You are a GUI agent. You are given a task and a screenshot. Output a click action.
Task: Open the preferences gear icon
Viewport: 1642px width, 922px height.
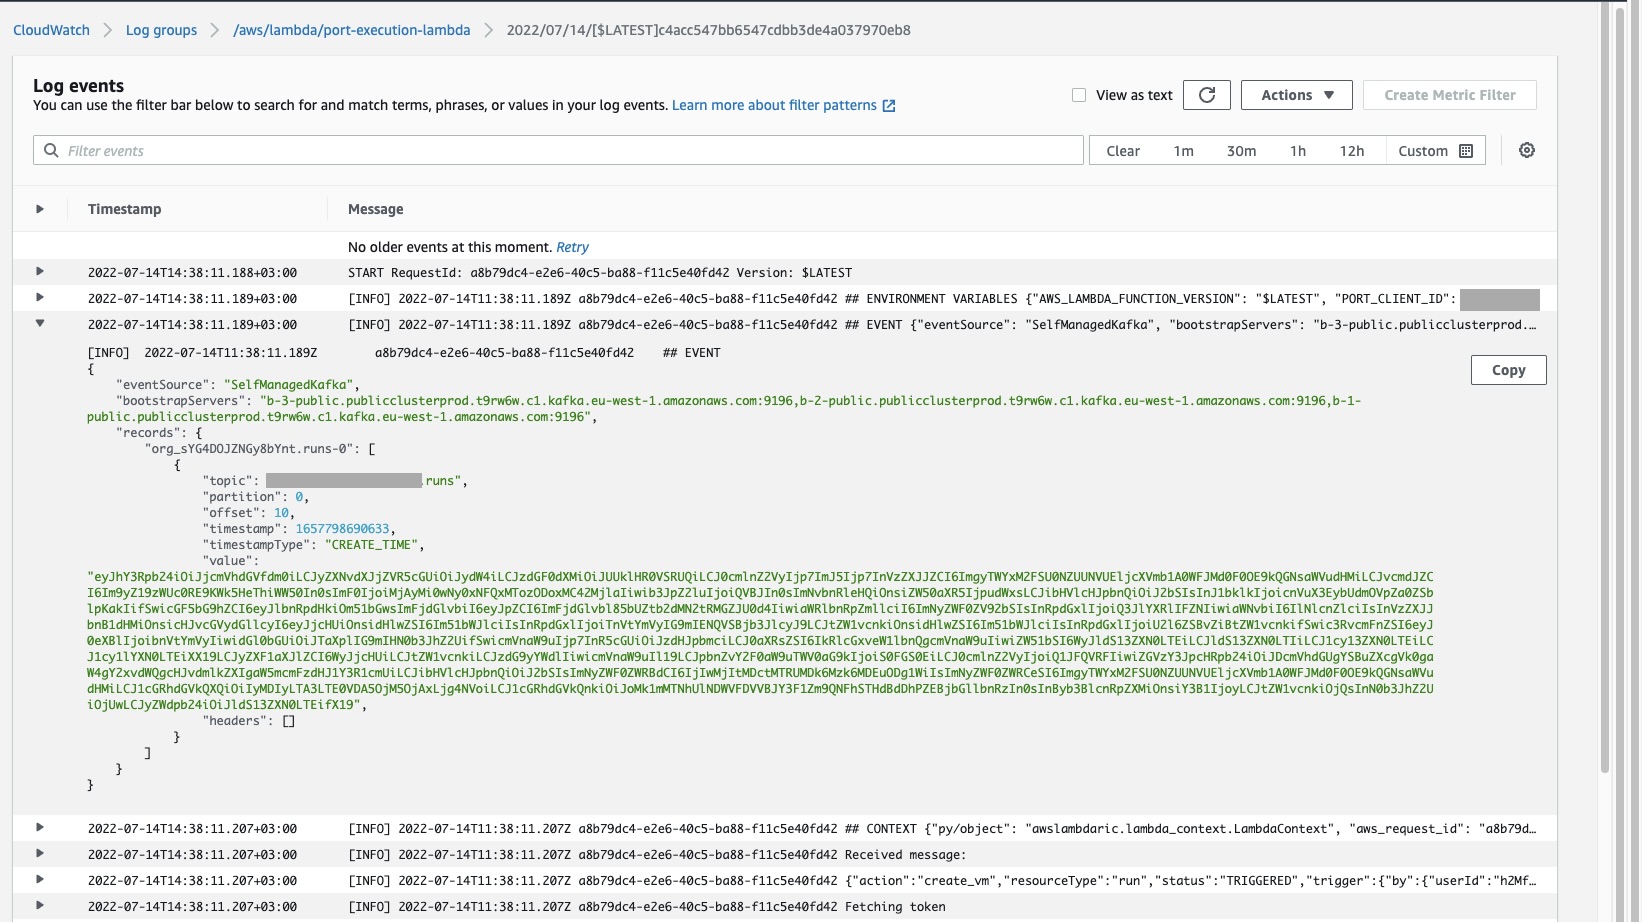(1527, 150)
